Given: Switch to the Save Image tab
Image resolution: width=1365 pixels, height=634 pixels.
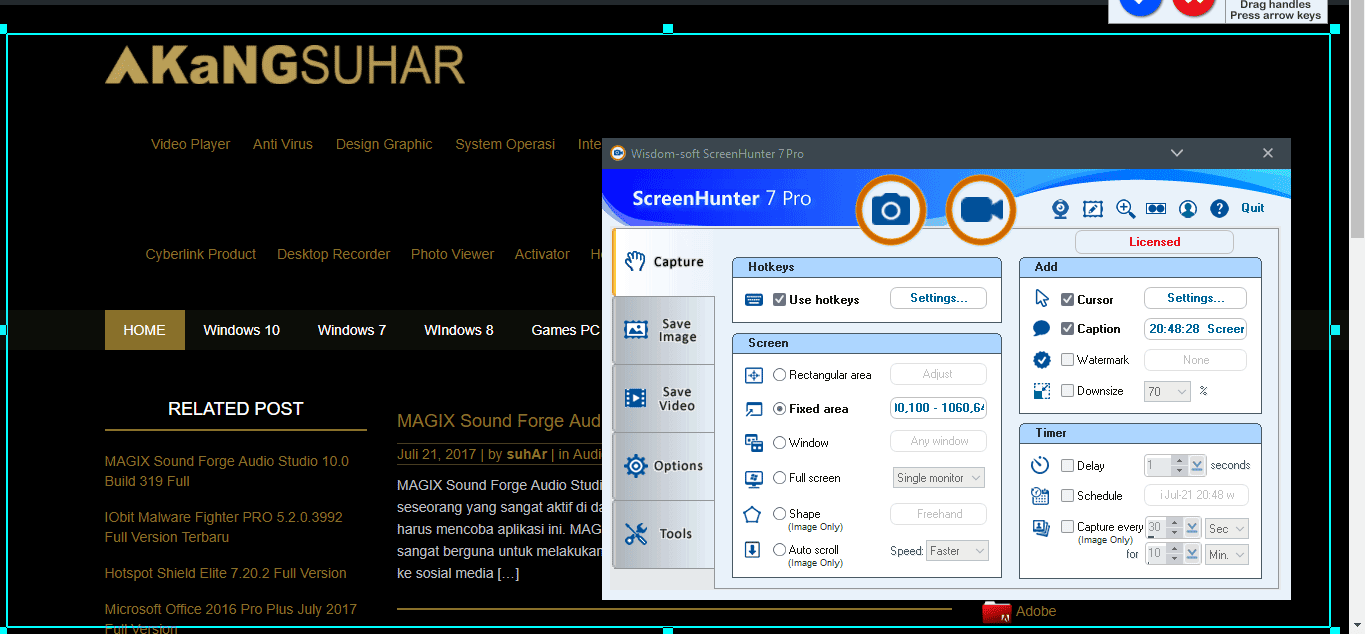Looking at the screenshot, I should 663,330.
